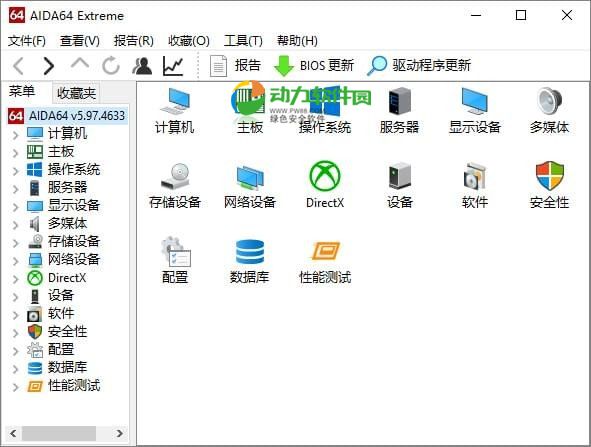
Task: Select 设备 in the tree
Action: pyautogui.click(x=60, y=295)
